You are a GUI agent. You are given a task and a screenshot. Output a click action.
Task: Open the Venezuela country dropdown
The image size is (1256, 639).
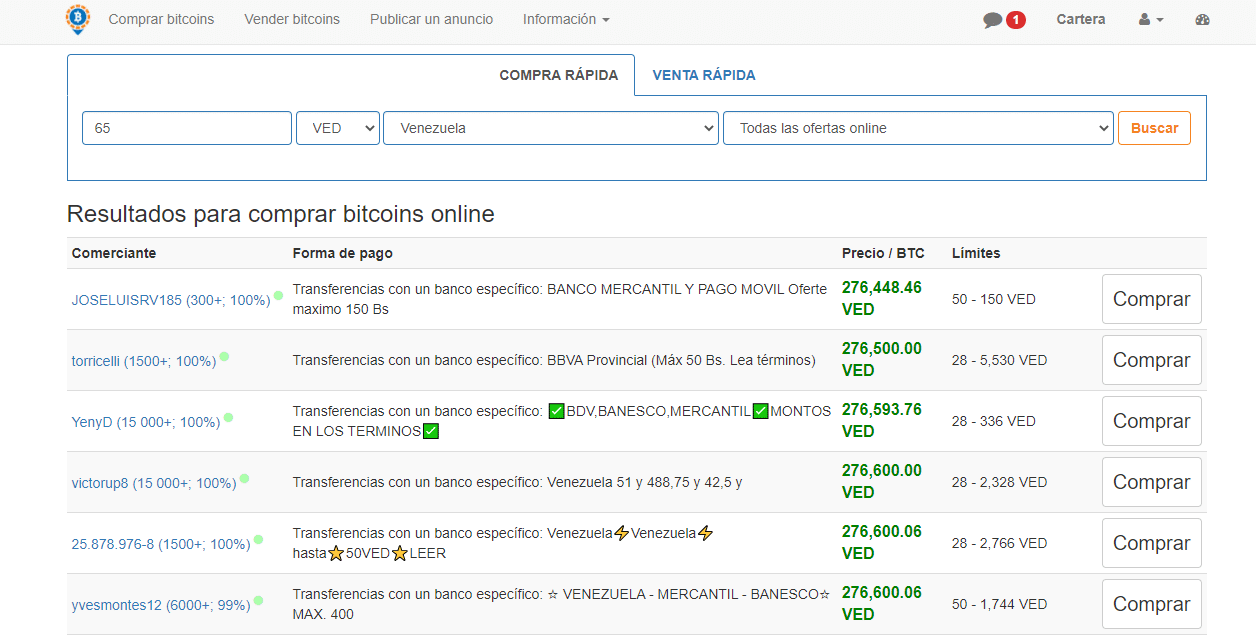pos(551,128)
